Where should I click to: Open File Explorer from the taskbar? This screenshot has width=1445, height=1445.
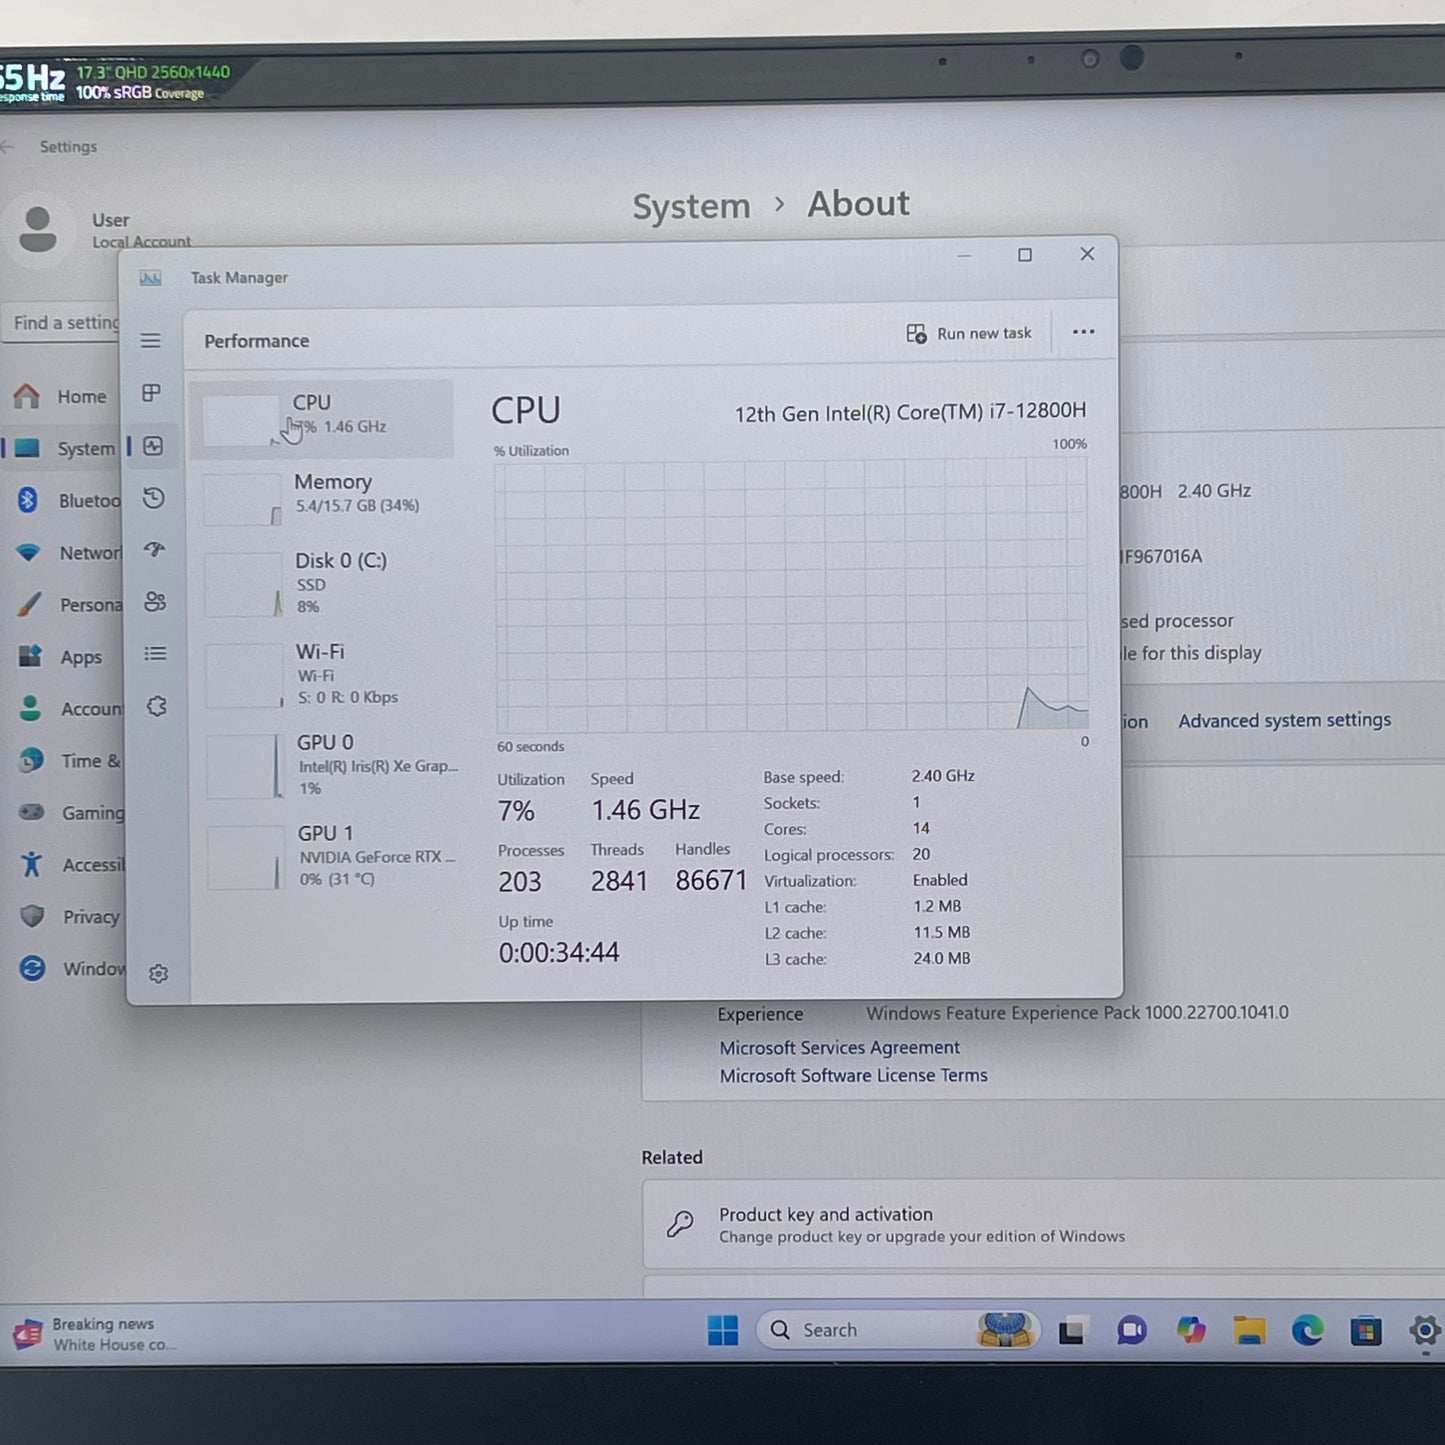click(1249, 1331)
